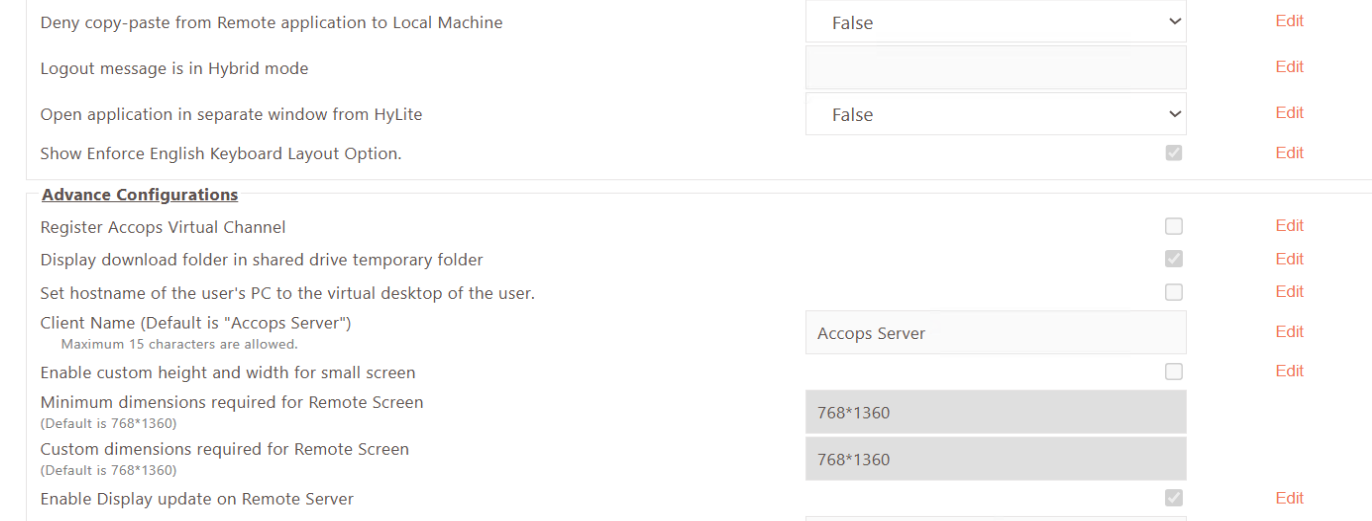The height and width of the screenshot is (521, 1372).
Task: Click Edit for Display download folder setting
Action: (1289, 259)
